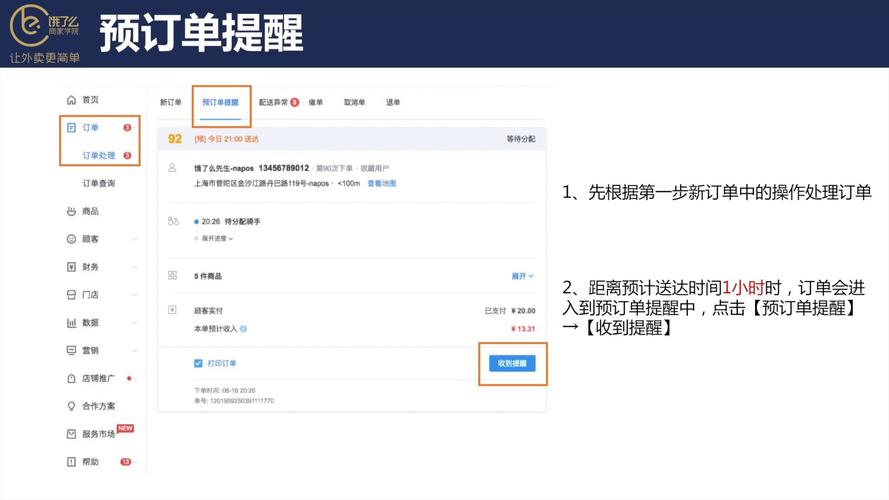Screen dimensions: 889x500
Task: Click the 营销 marketing icon
Action: pos(71,350)
